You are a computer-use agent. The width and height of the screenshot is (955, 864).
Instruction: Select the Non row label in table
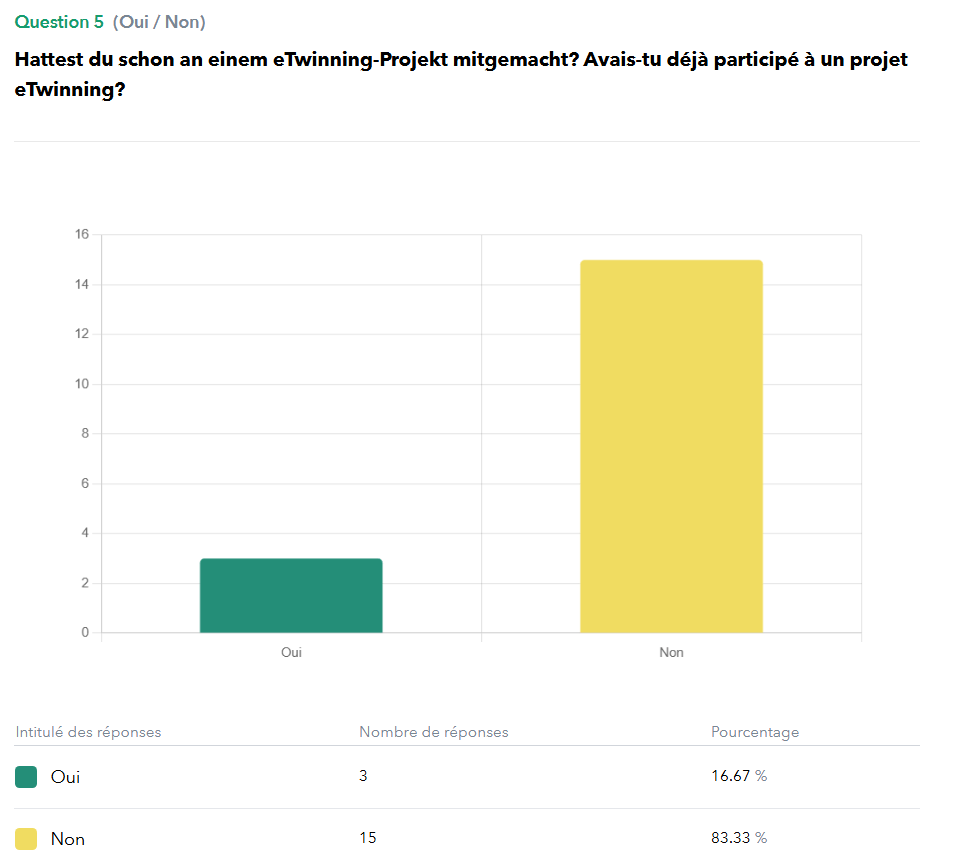[x=68, y=838]
